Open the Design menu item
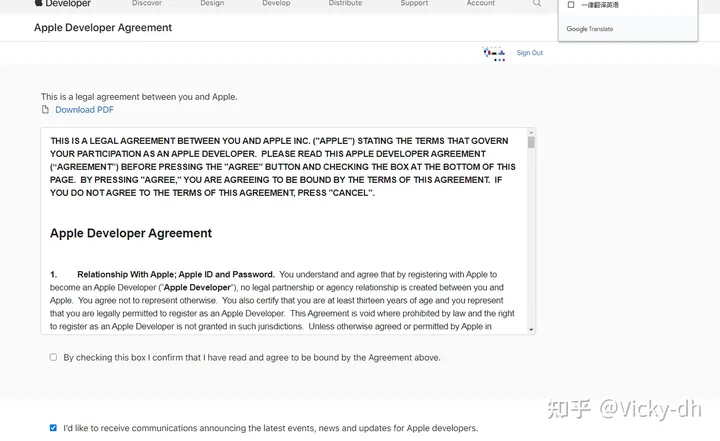Screen dimensions: 720x441 212,4
